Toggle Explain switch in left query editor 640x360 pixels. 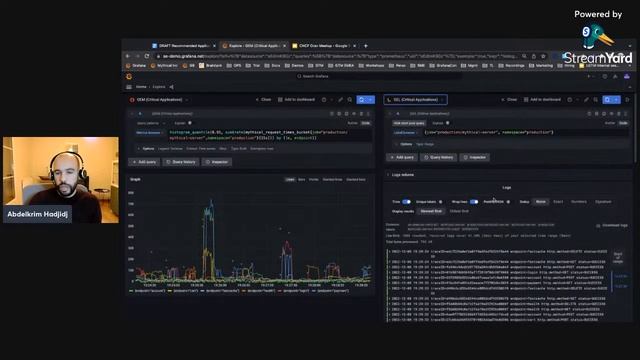click(190, 123)
